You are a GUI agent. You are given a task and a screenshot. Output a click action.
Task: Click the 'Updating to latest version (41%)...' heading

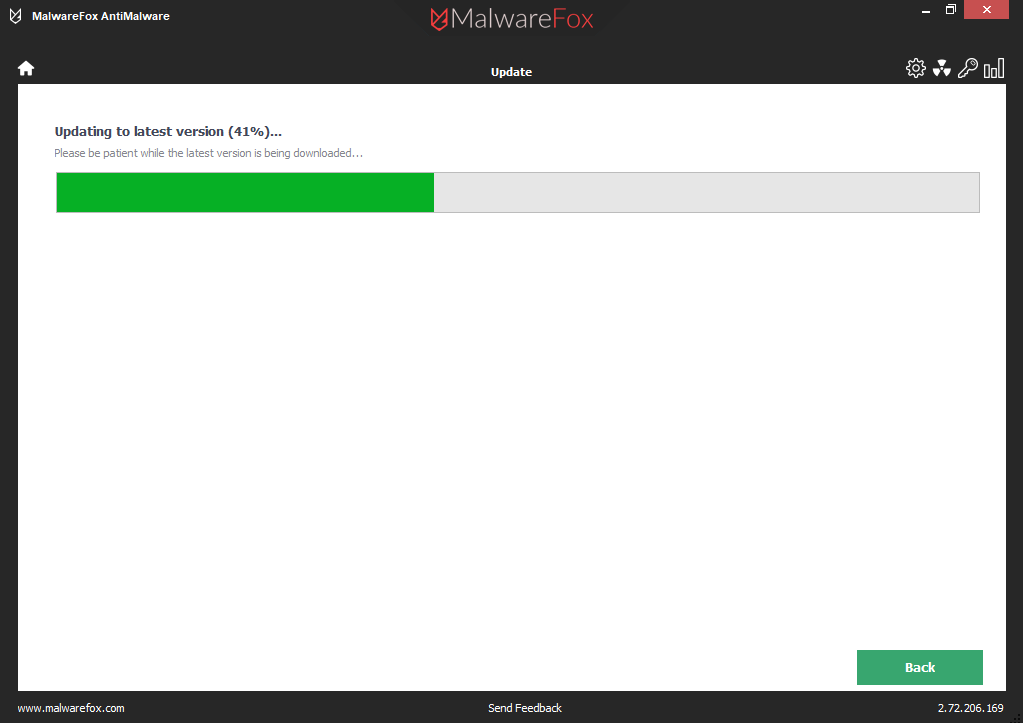168,131
